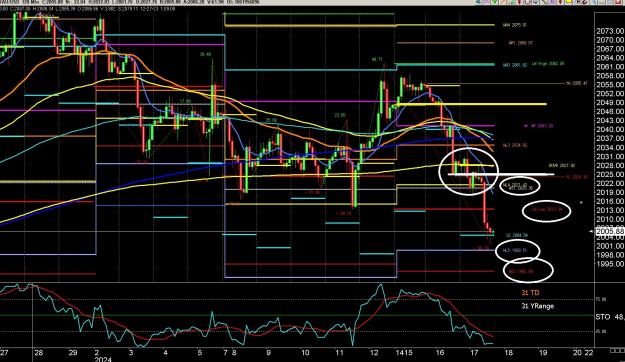Screen dimensions: 625x362
Task: Select the 2055.00 price axis label
Action: point(610,85)
